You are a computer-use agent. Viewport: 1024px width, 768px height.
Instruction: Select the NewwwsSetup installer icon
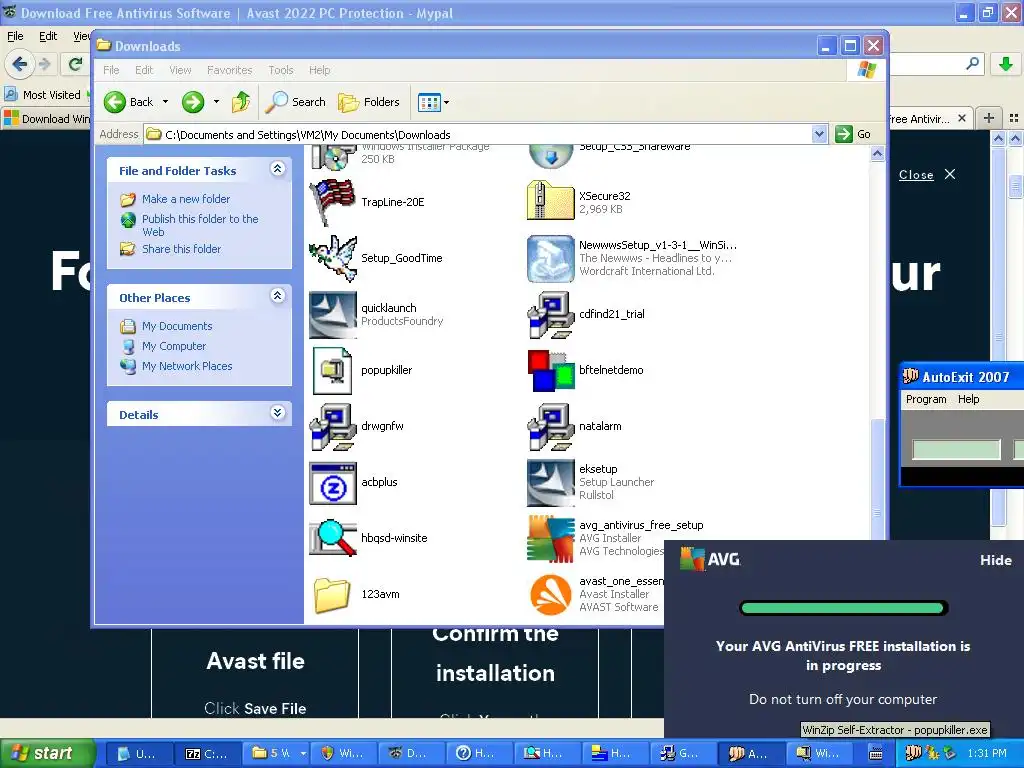pos(551,259)
